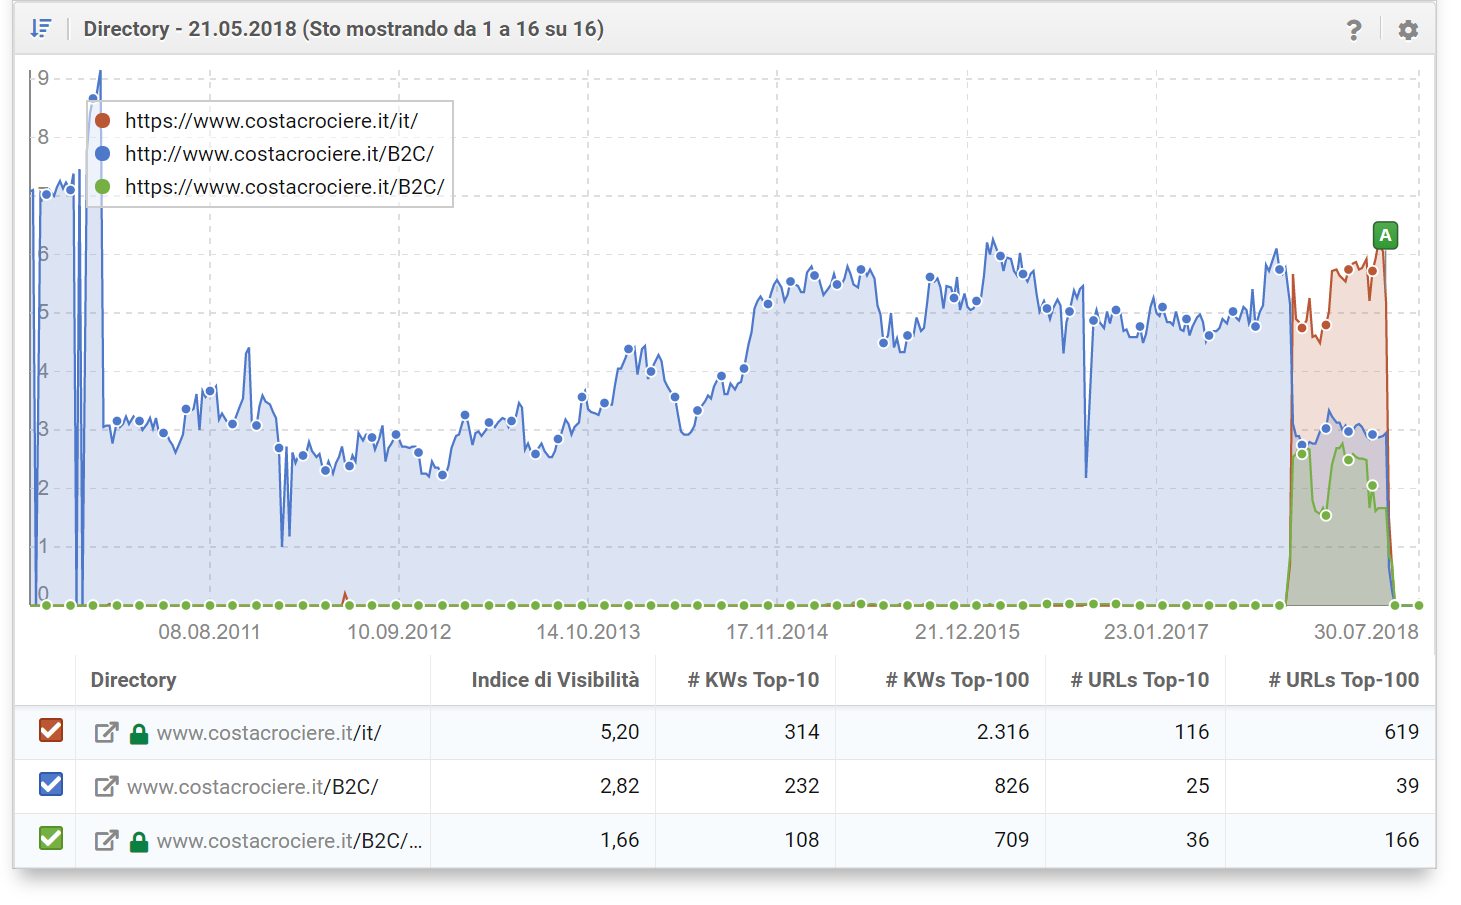Click URLs Top-100 value 619

[x=1402, y=732]
